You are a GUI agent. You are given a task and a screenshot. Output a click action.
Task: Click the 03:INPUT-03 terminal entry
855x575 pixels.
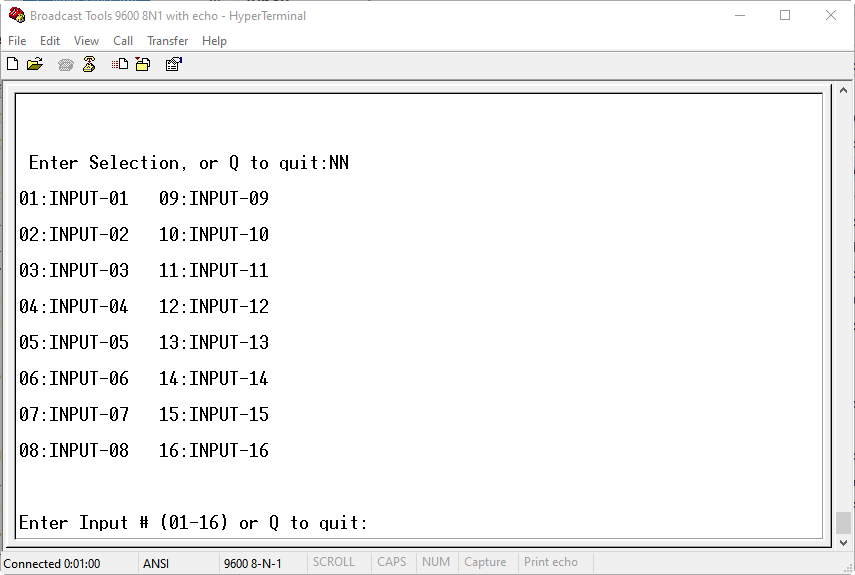click(74, 270)
